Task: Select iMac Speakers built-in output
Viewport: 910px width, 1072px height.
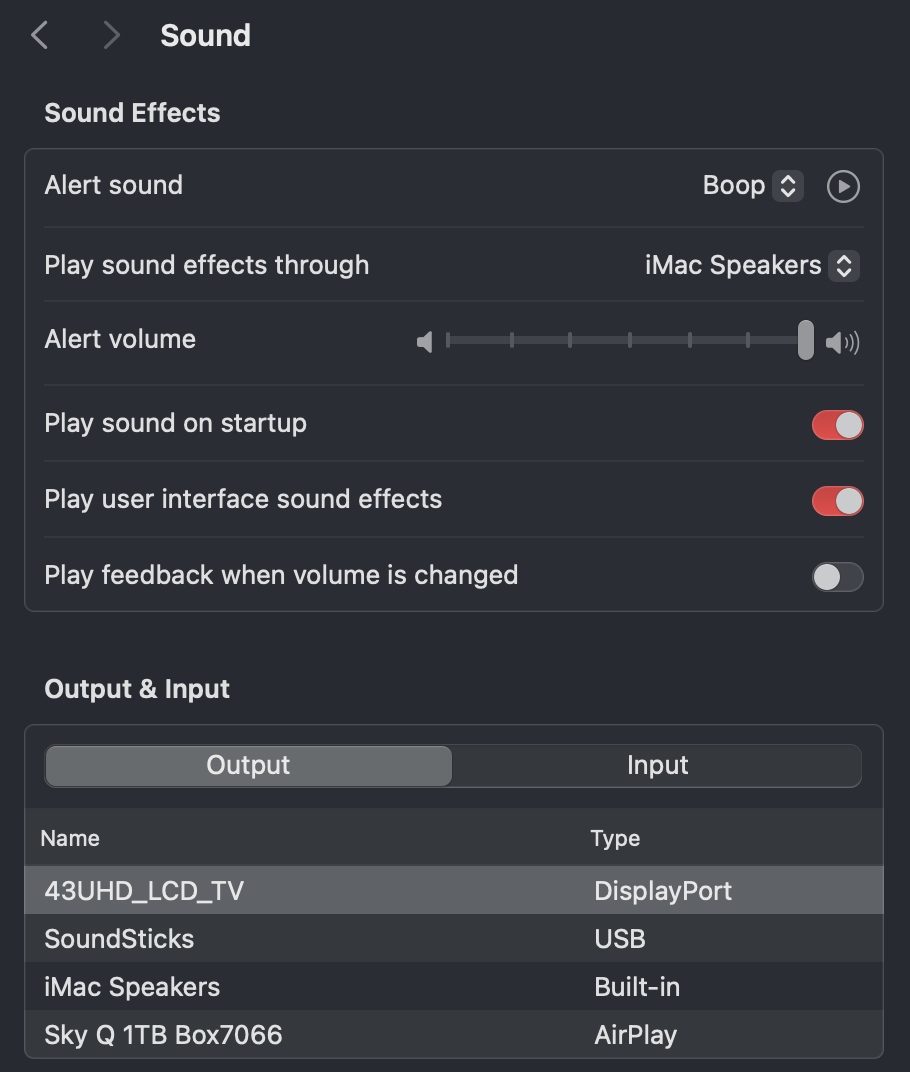Action: tap(132, 987)
